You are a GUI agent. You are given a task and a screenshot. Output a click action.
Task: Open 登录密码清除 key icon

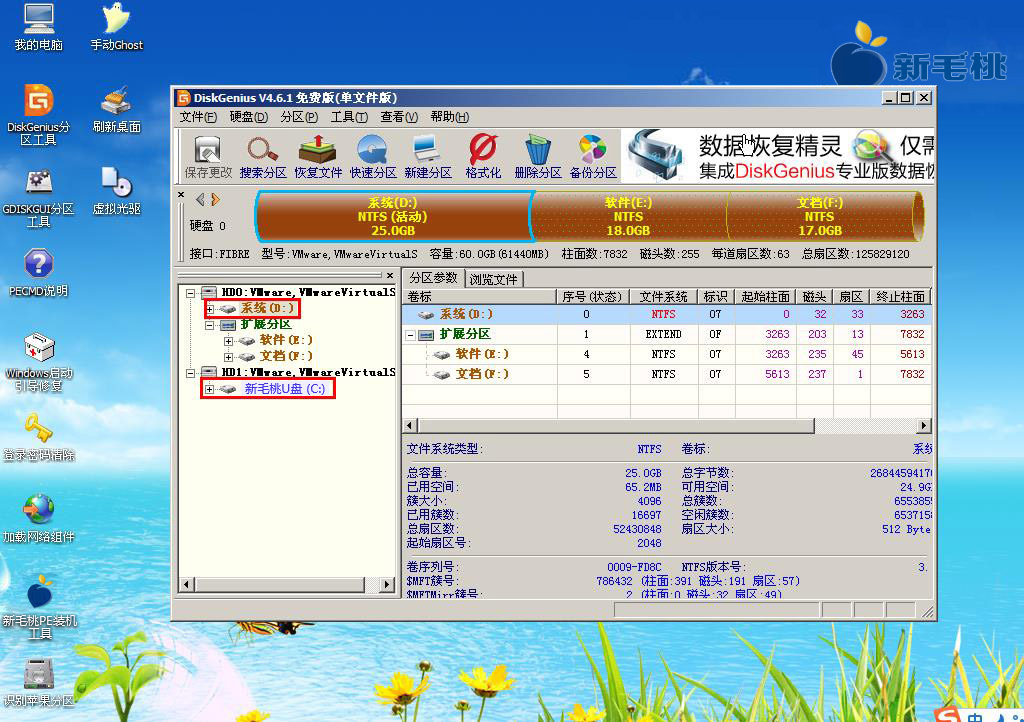click(x=39, y=437)
